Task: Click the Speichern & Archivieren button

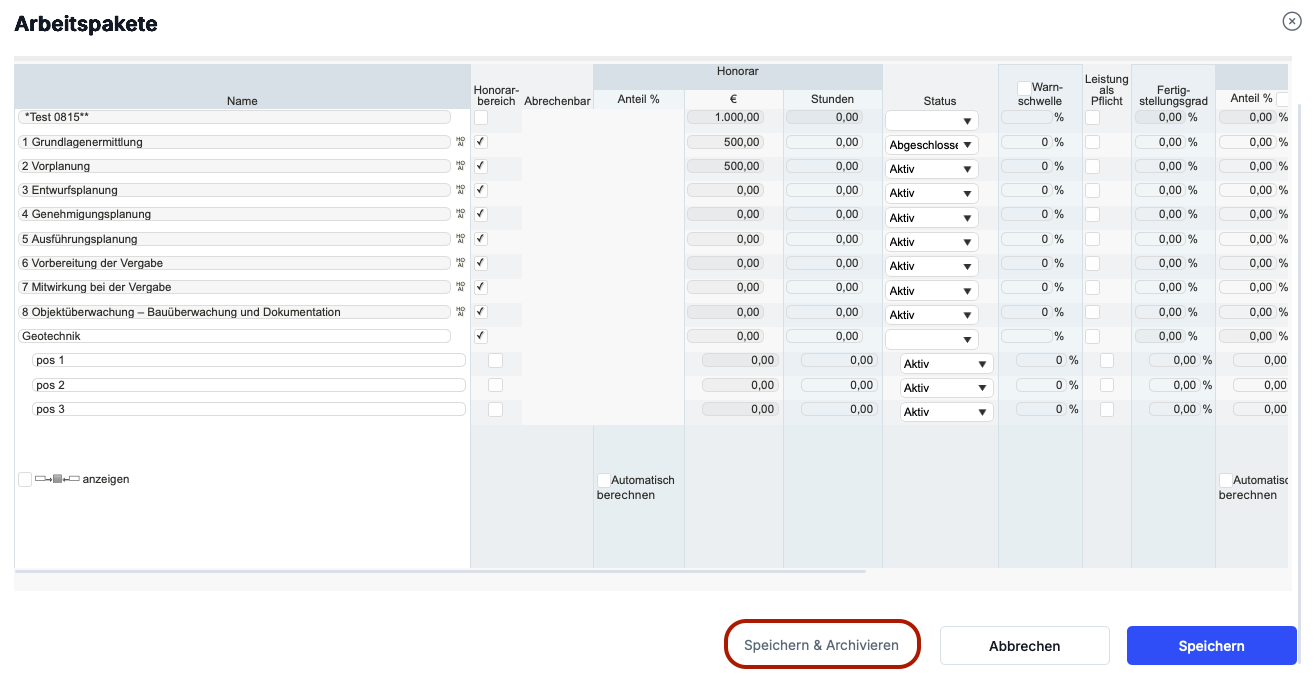Action: click(x=821, y=645)
